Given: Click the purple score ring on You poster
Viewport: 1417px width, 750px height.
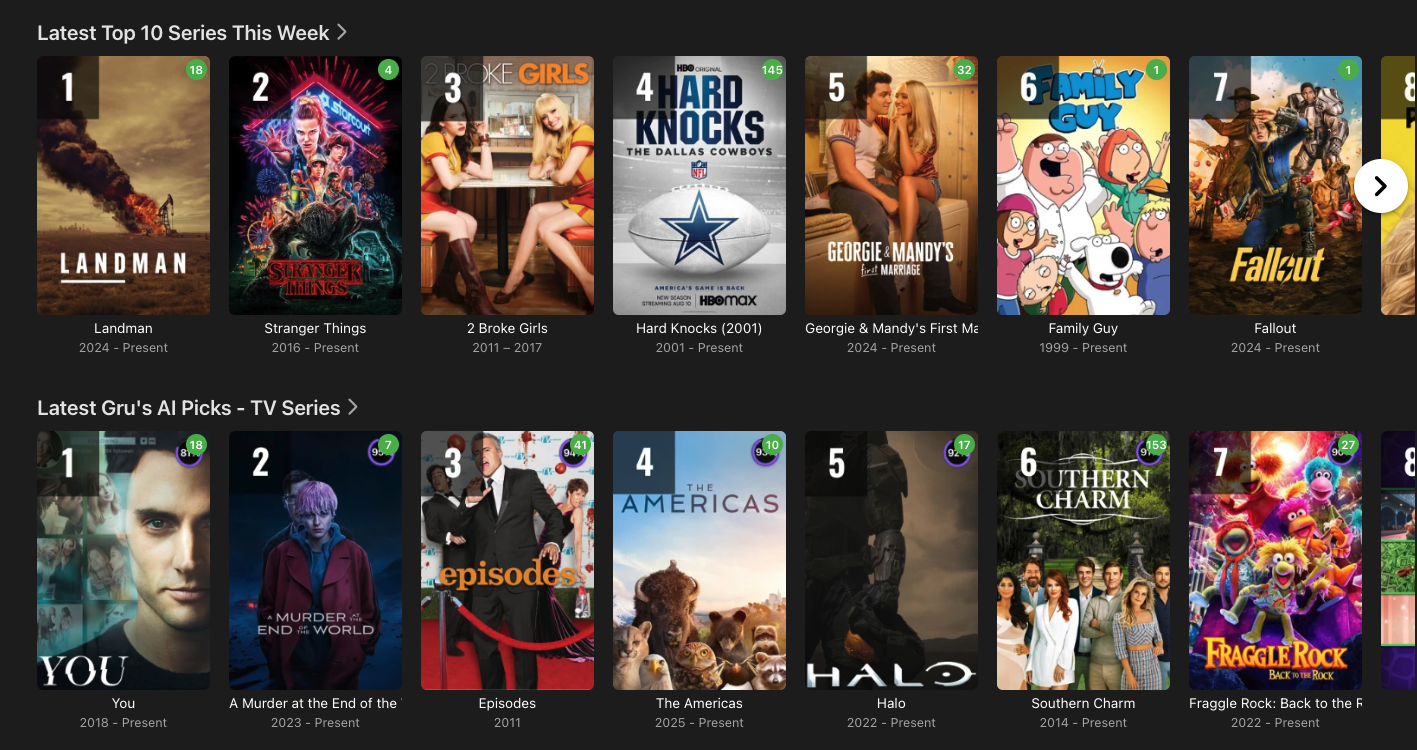Looking at the screenshot, I should [x=187, y=453].
